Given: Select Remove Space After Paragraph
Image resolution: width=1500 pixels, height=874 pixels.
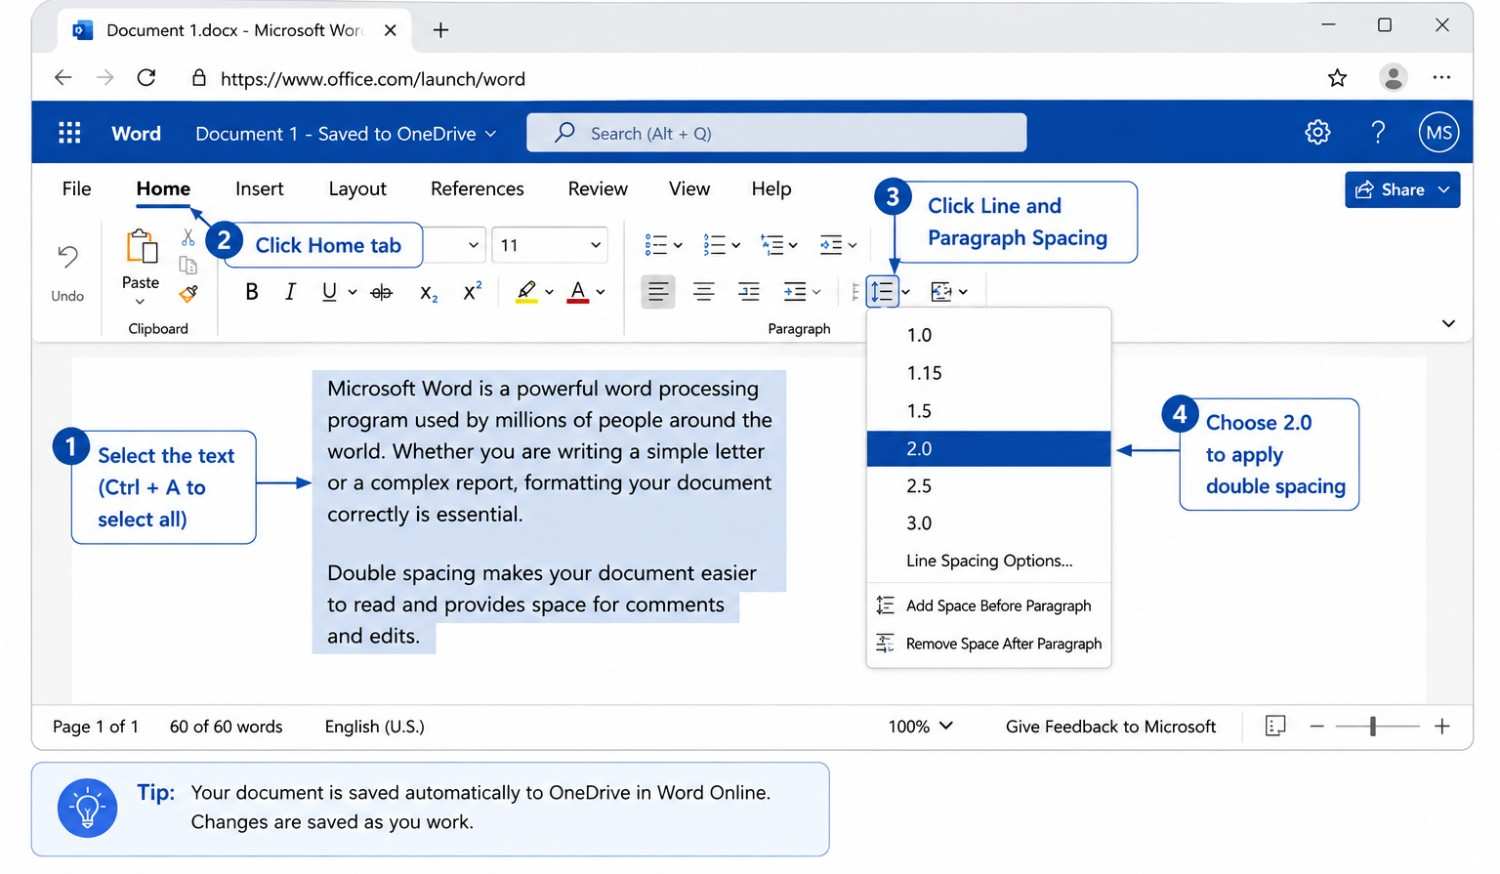Looking at the screenshot, I should coord(989,644).
